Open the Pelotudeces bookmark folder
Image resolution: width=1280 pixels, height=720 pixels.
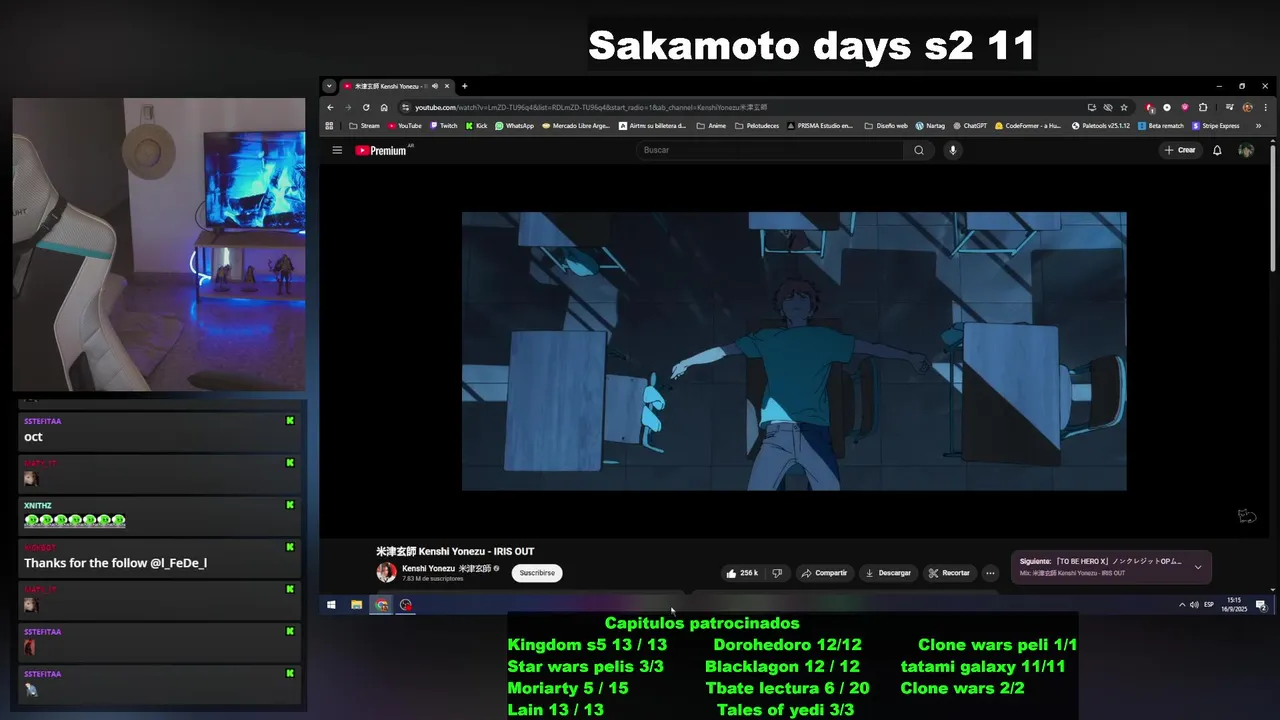[x=759, y=126]
